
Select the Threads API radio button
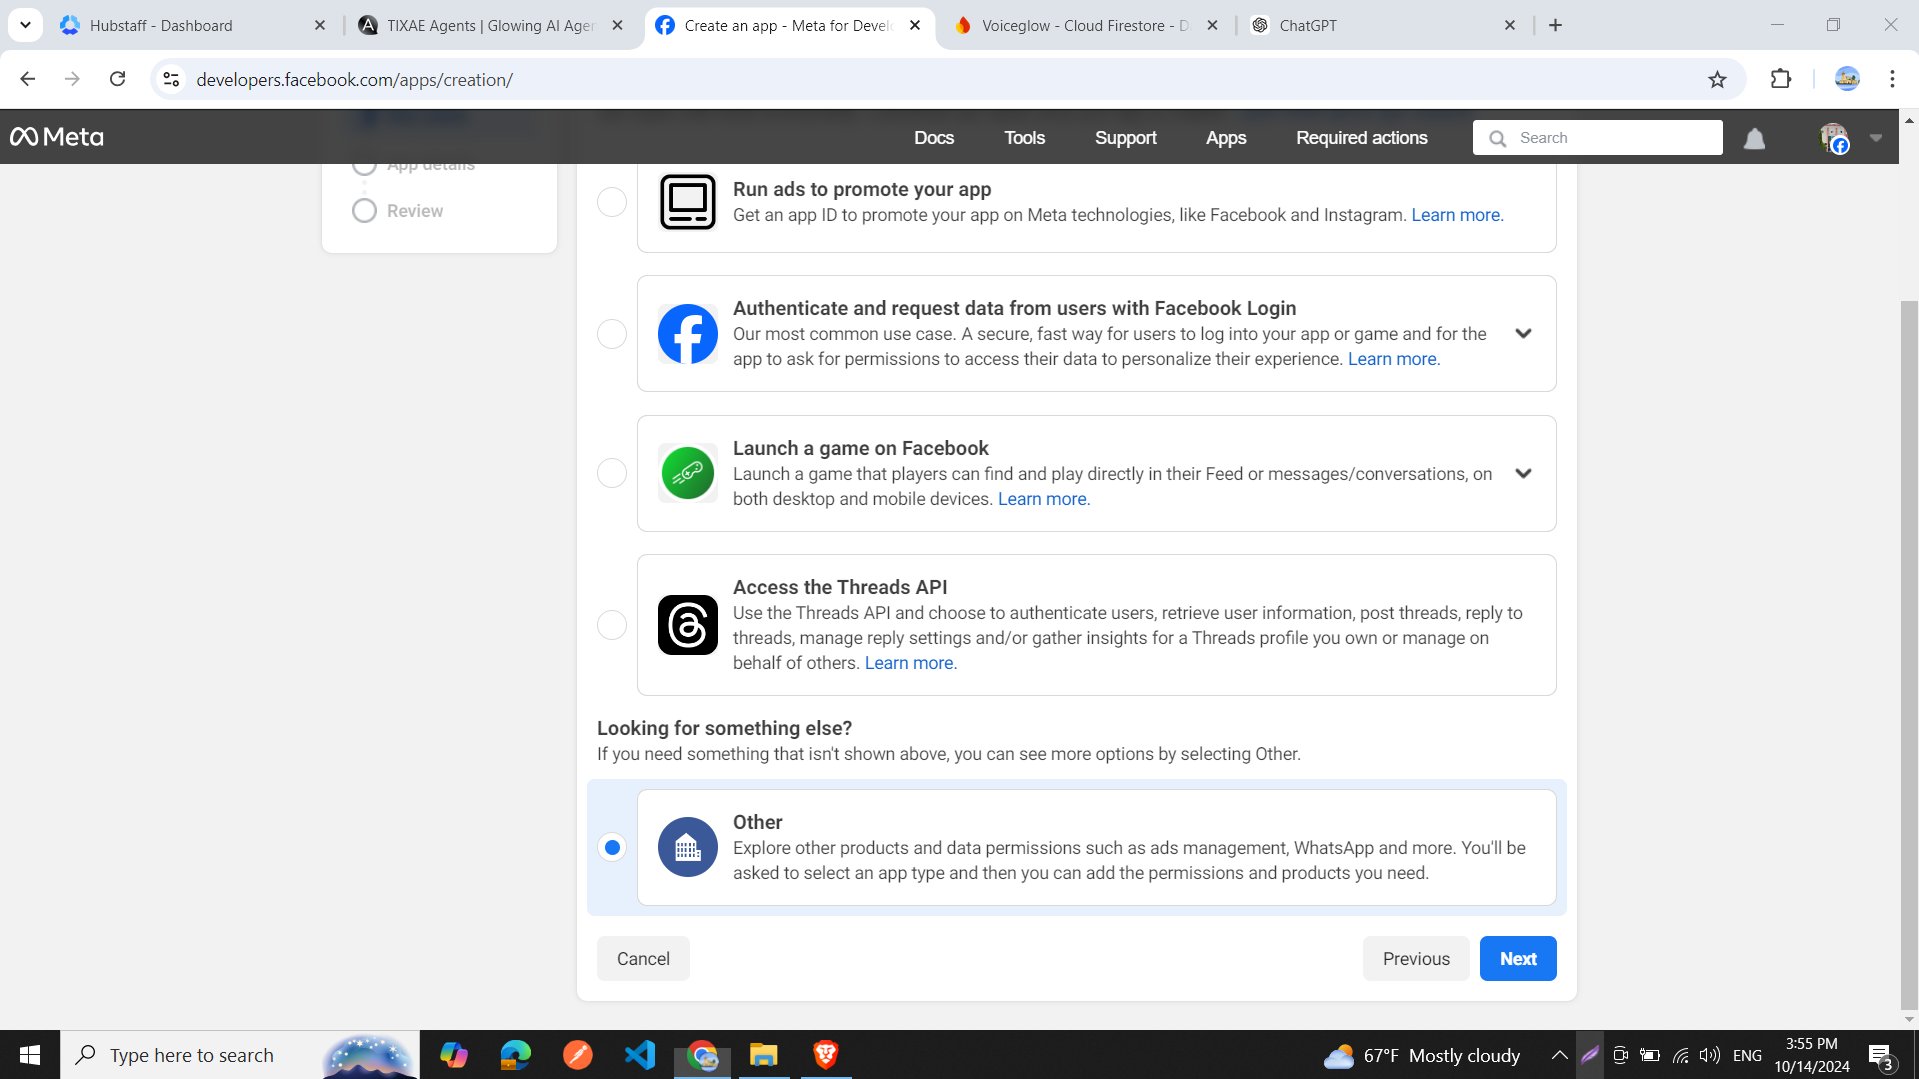click(x=611, y=625)
